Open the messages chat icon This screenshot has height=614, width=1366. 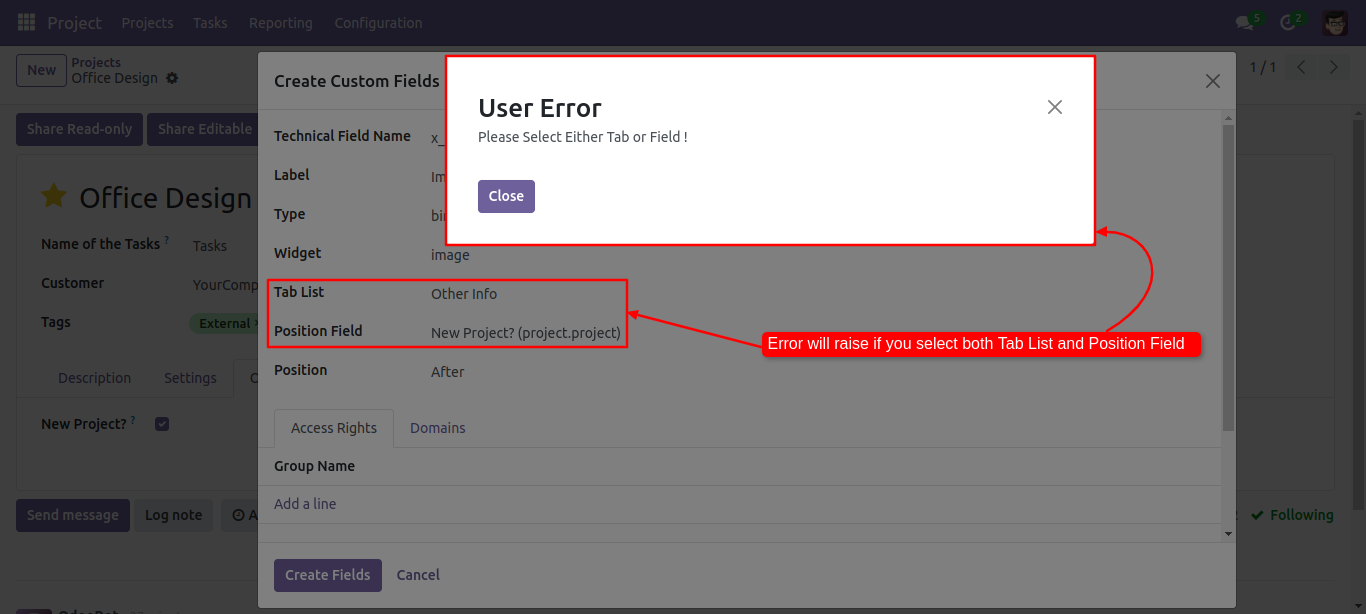(x=1244, y=23)
